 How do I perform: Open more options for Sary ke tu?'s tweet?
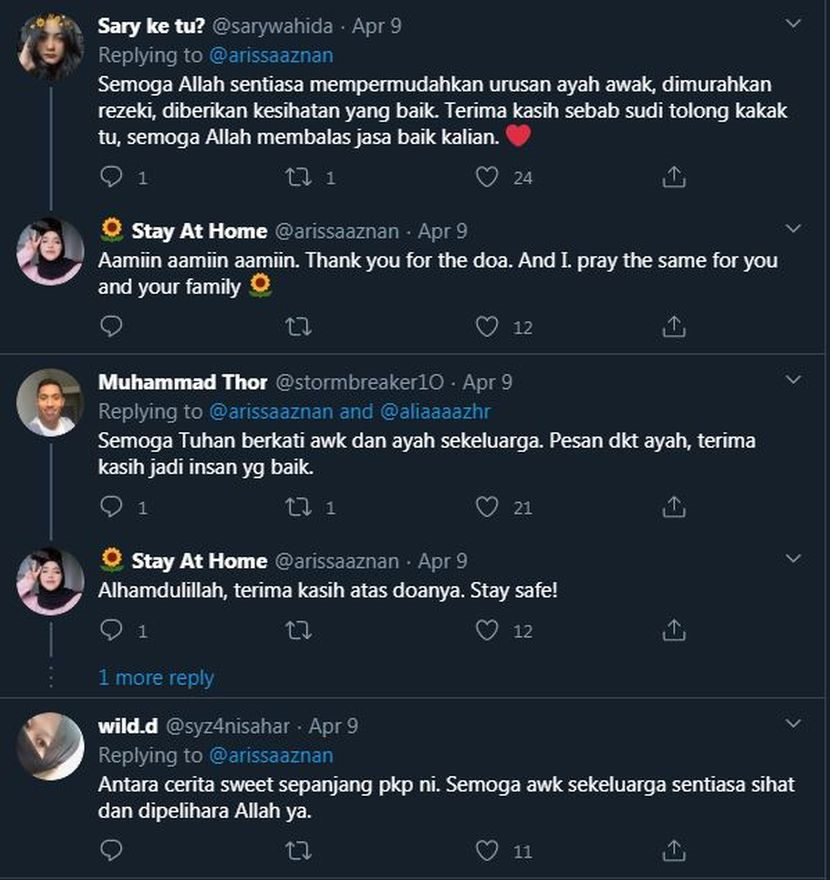pos(793,22)
